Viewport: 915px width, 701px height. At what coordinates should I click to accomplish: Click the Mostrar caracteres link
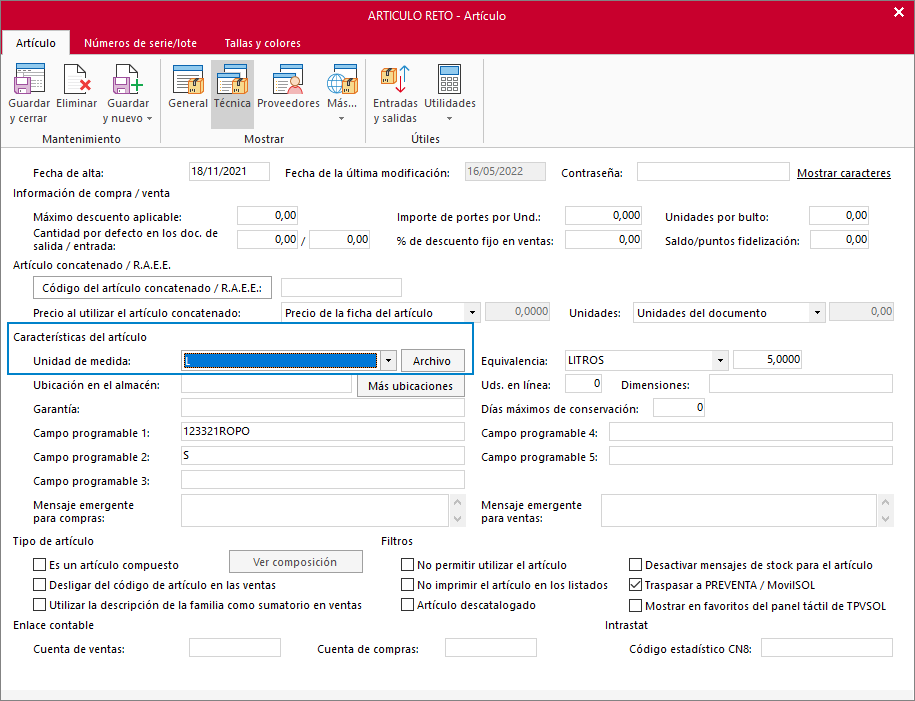(844, 173)
